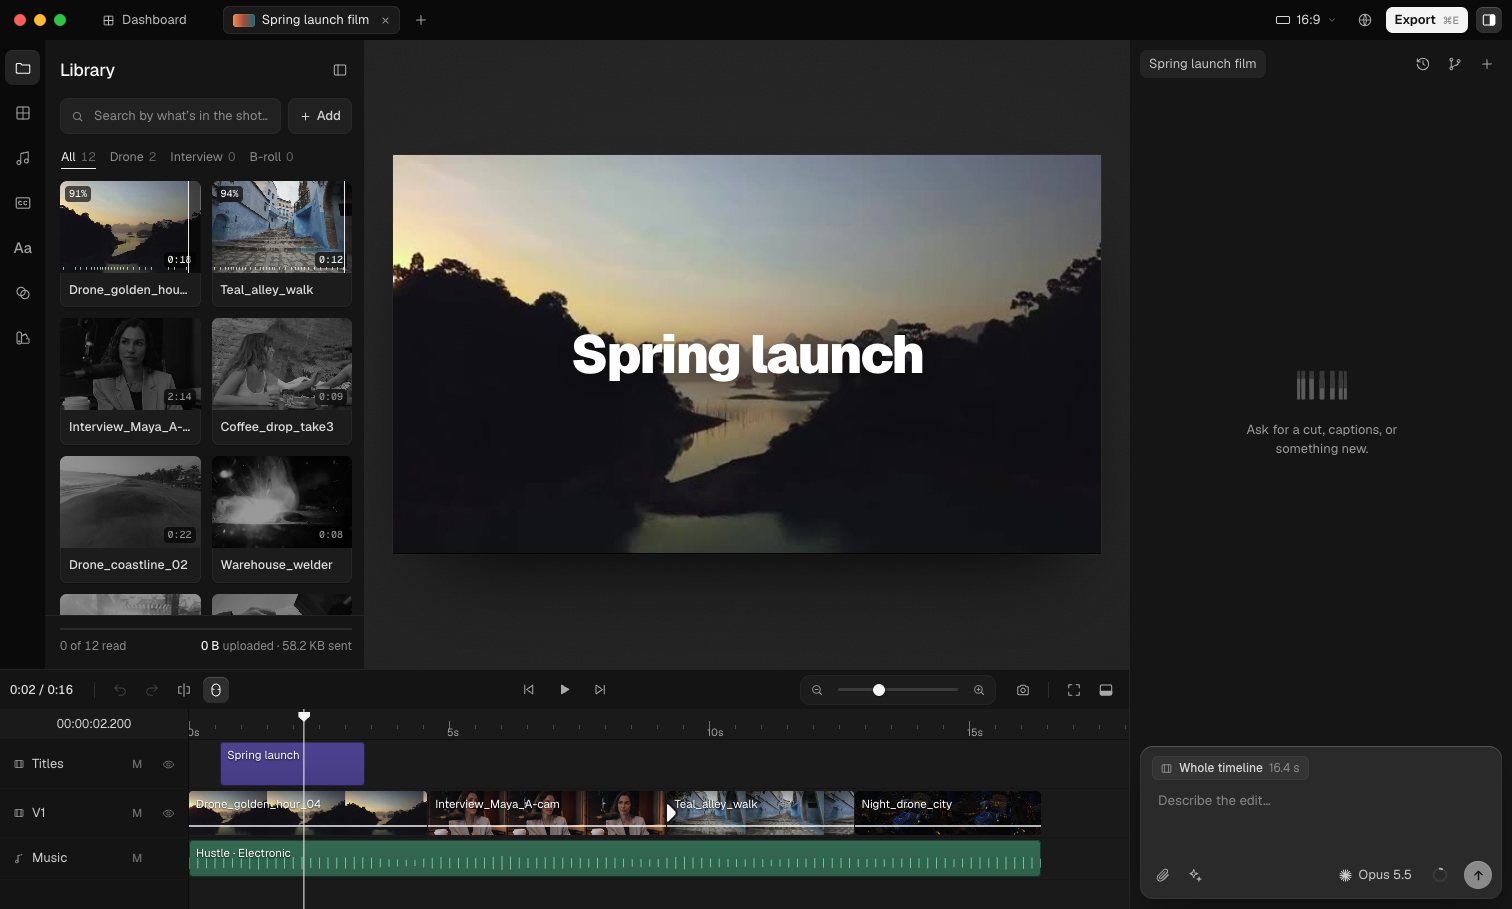Screen dimensions: 1512x909
Task: Open the text Aa sidebar panel
Action: pyautogui.click(x=23, y=248)
